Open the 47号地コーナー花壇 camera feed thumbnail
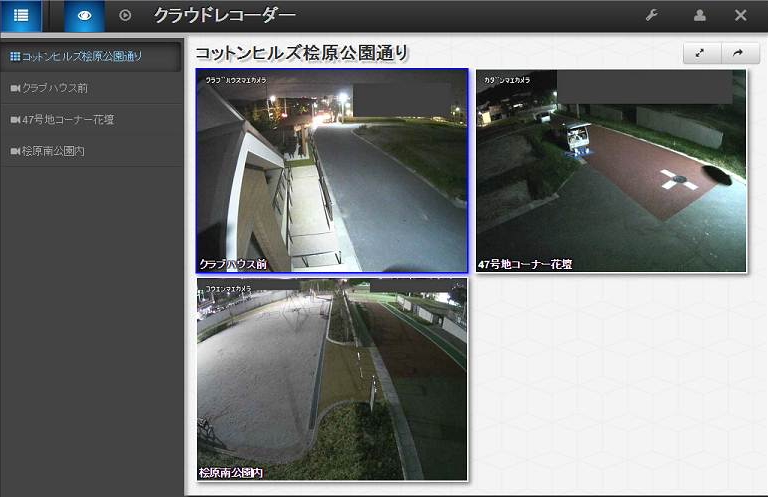The width and height of the screenshot is (768, 497). point(611,171)
